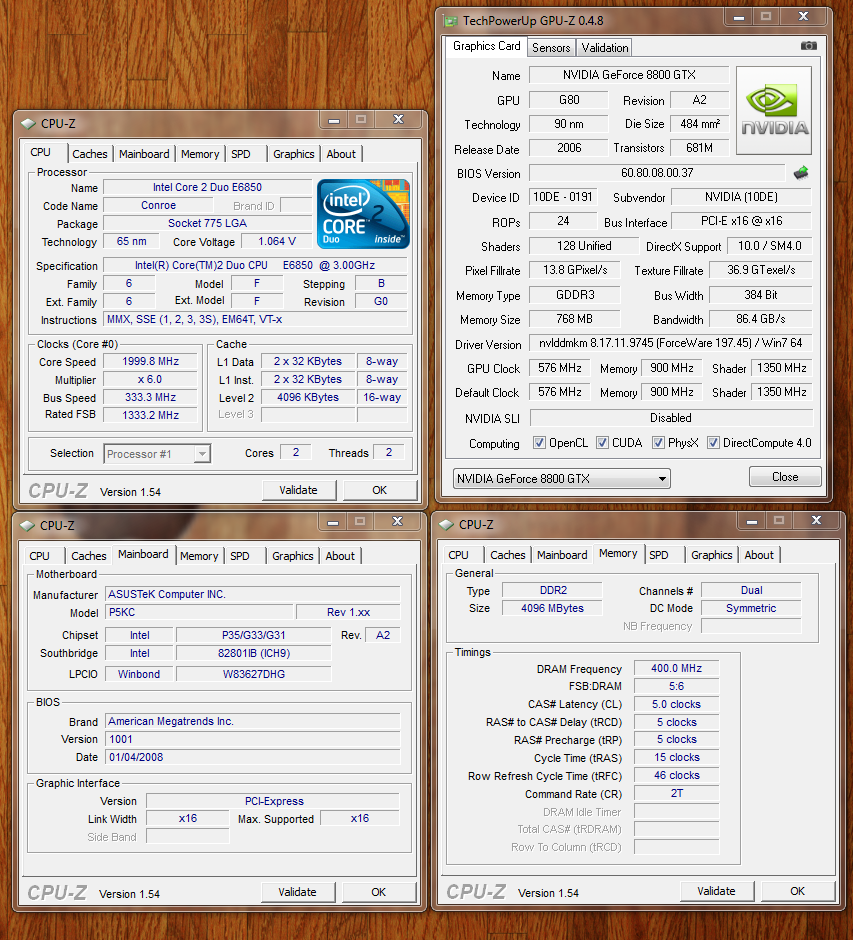Click Validate in the Memory CPU-Z window
This screenshot has height=940, width=853.
(x=716, y=891)
